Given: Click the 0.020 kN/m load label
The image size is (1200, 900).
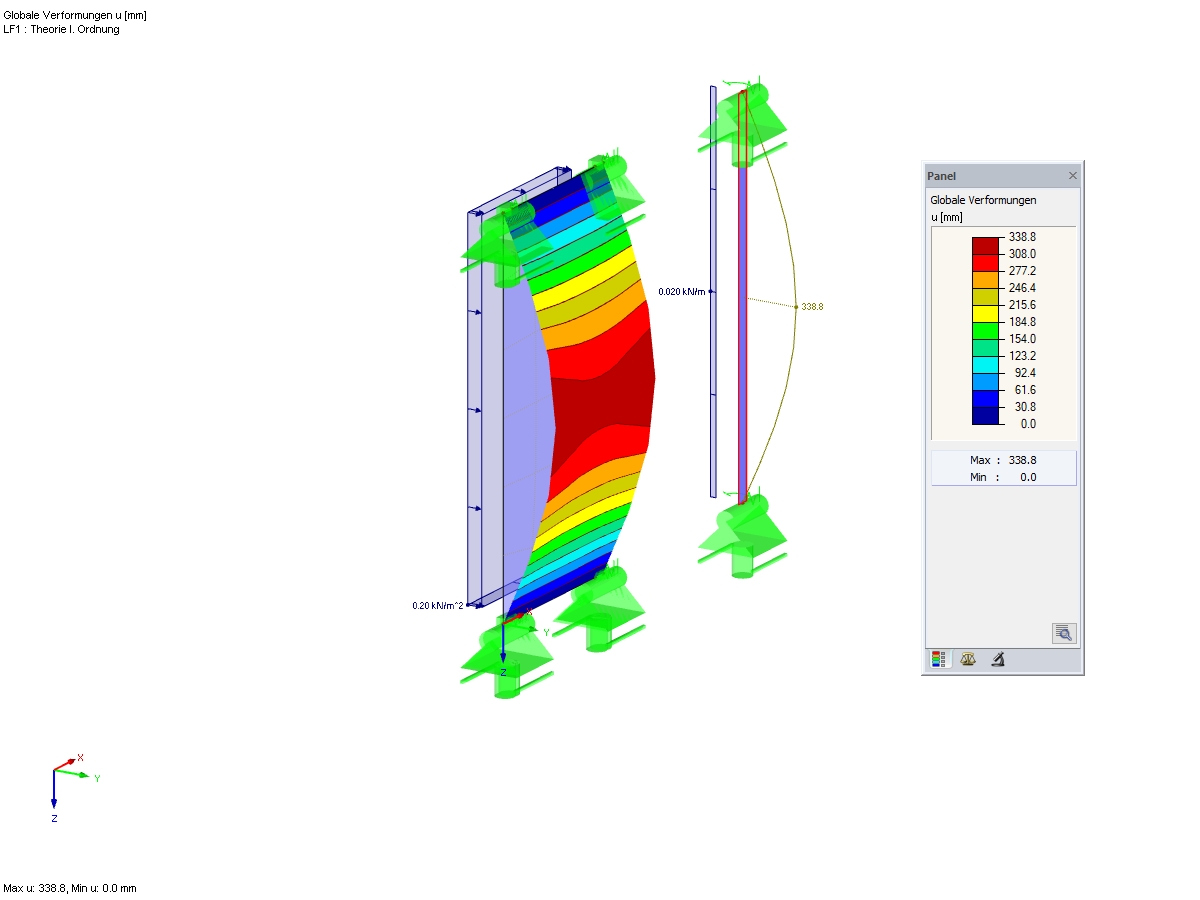Looking at the screenshot, I should 682,291.
